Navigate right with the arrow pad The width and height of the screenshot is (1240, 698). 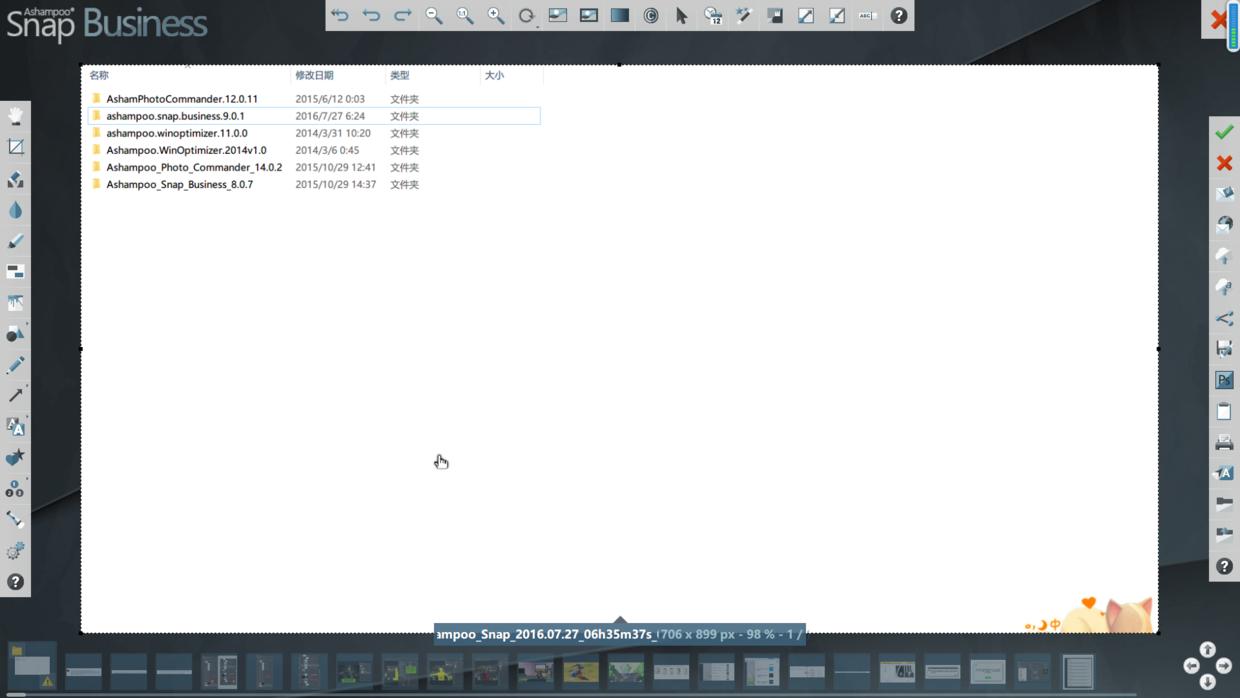coord(1224,665)
